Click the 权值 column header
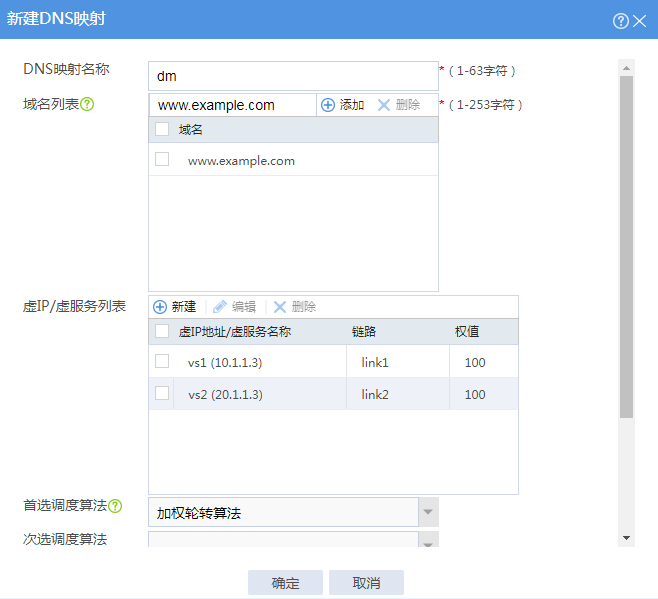Viewport: 658px width, 599px height. 467,332
